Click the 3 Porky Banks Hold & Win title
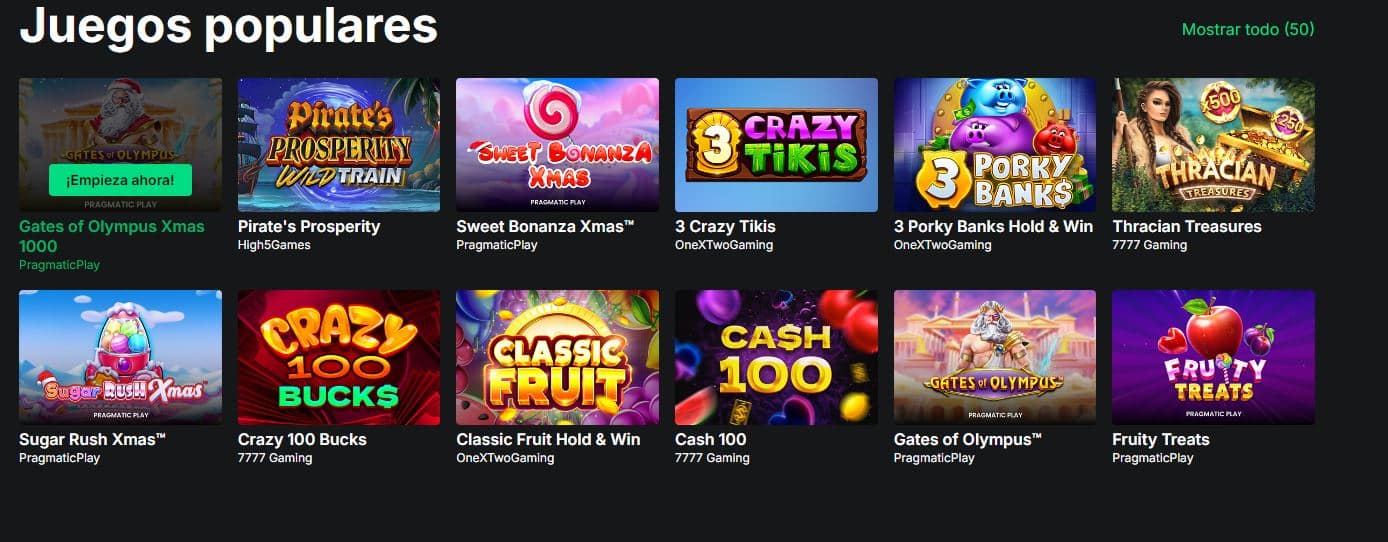Screen dimensions: 1388x542 point(993,226)
